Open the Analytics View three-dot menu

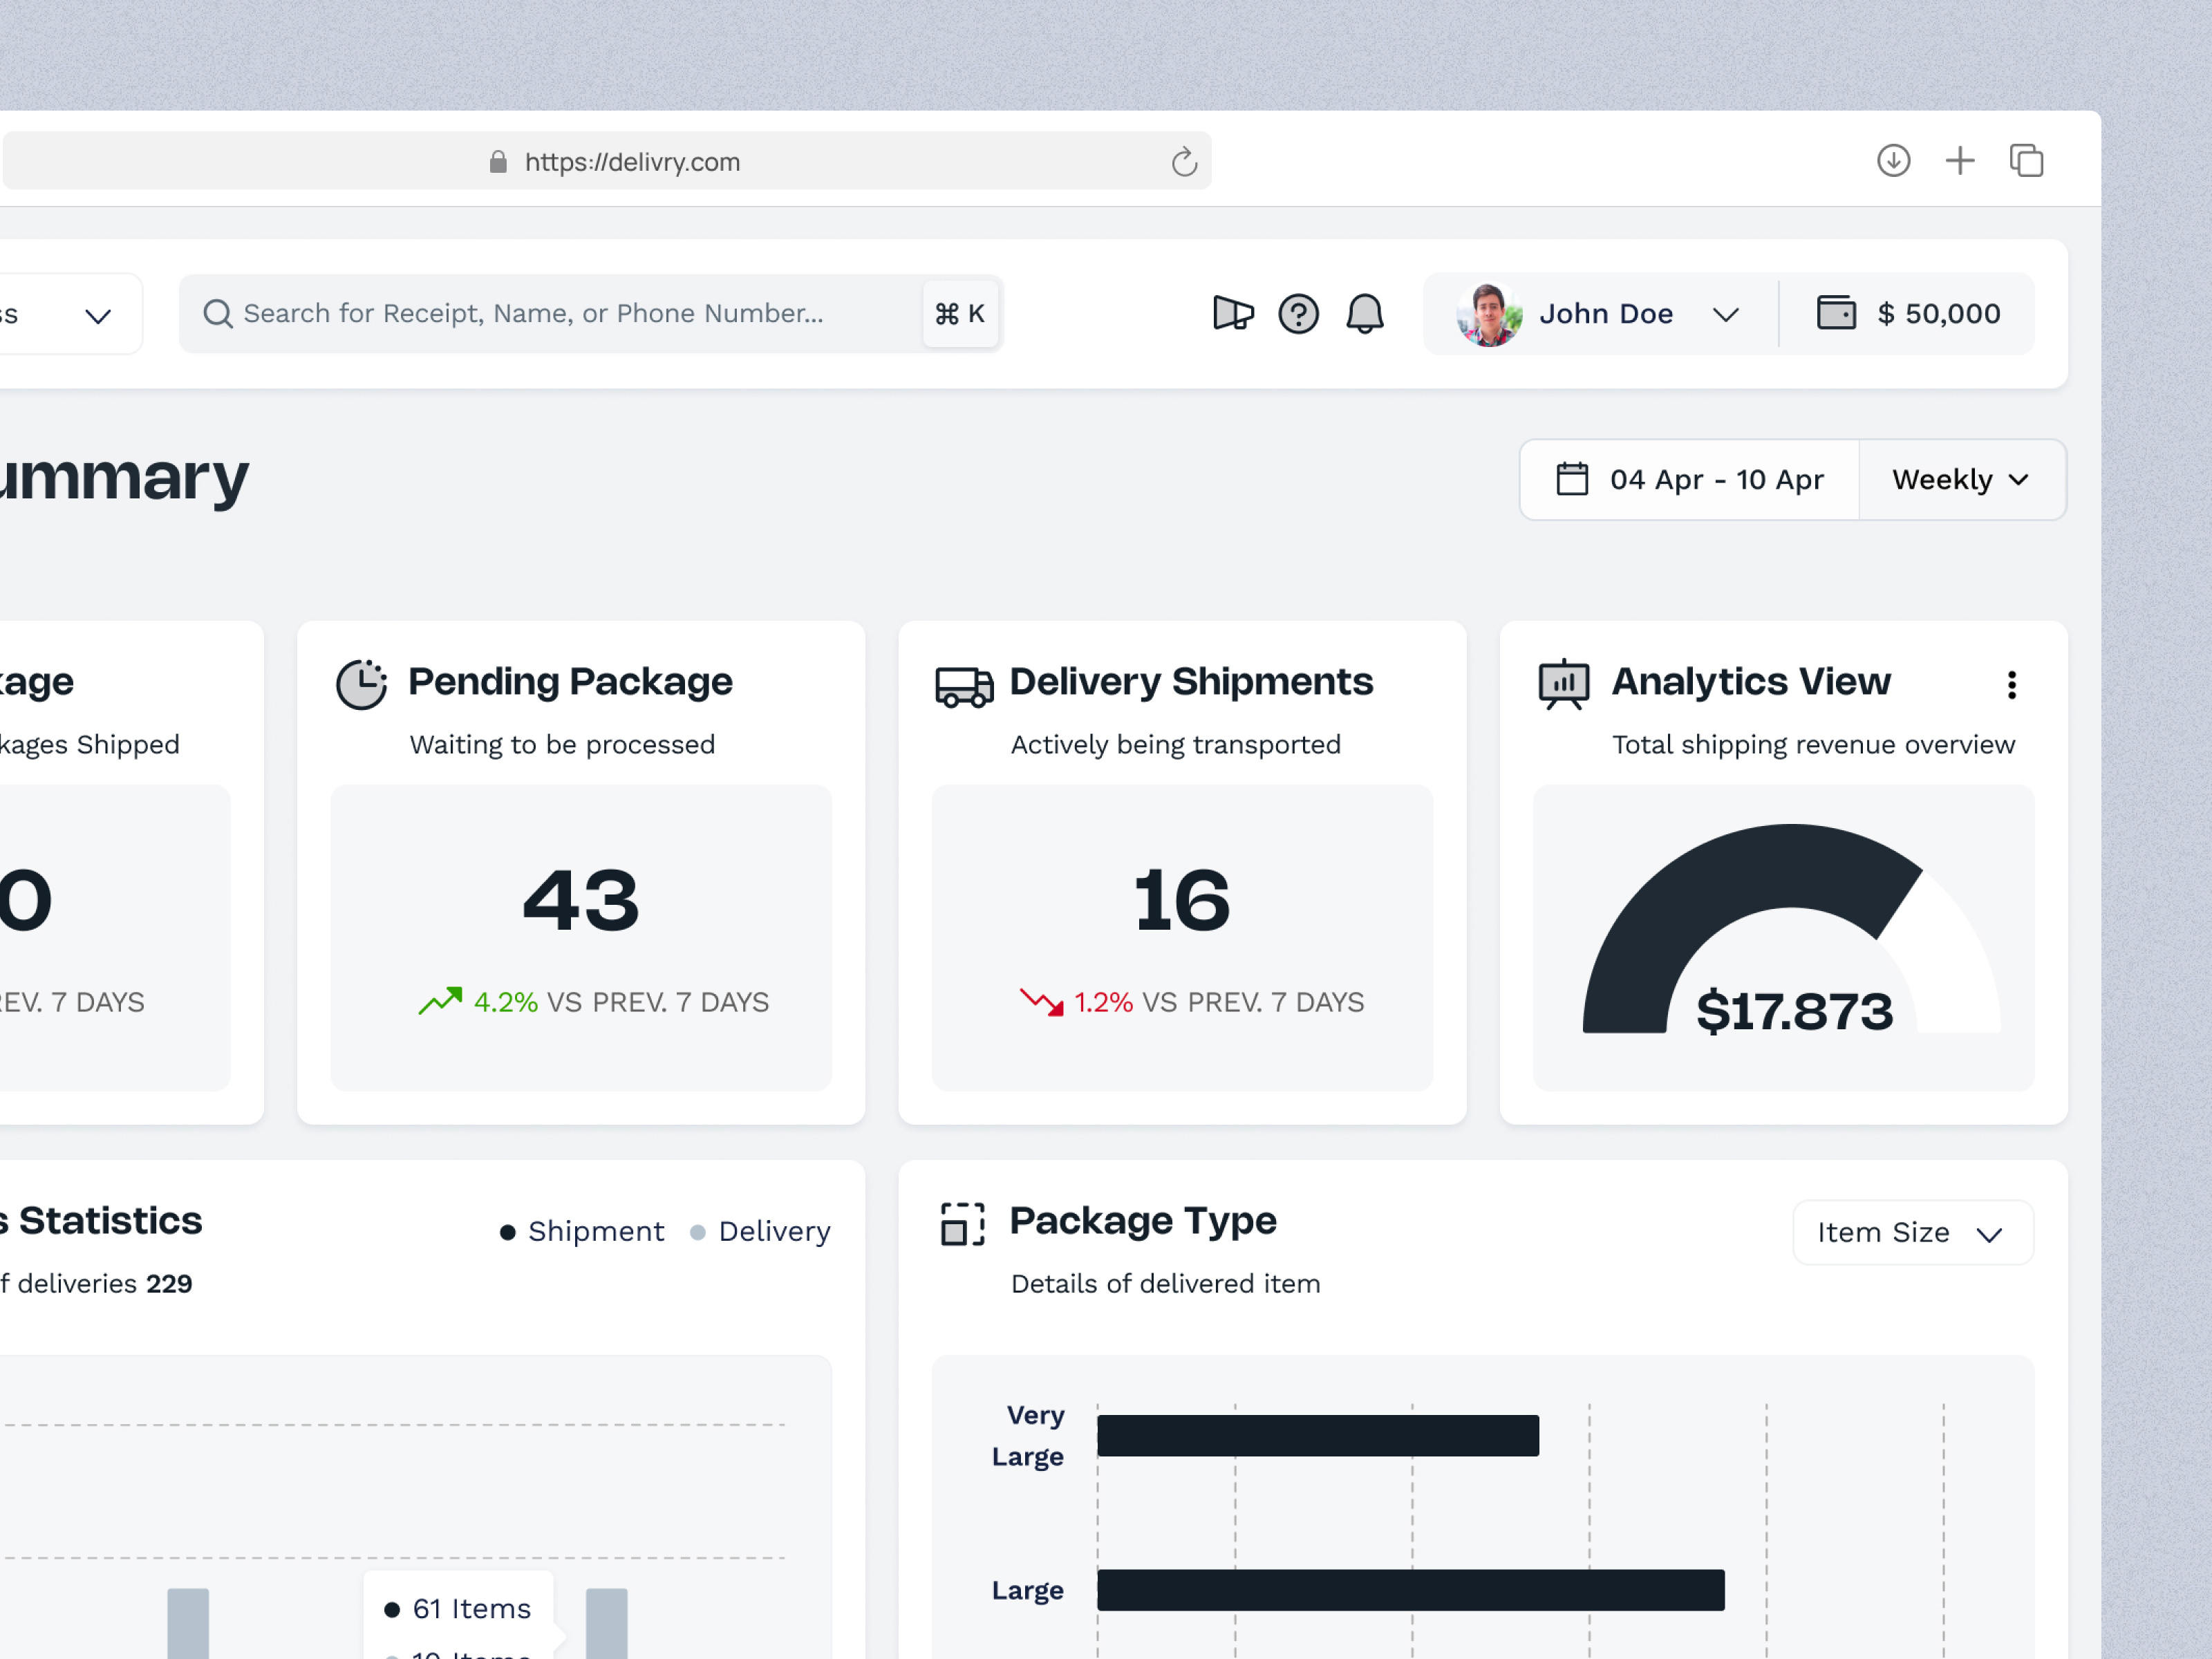(x=2011, y=684)
